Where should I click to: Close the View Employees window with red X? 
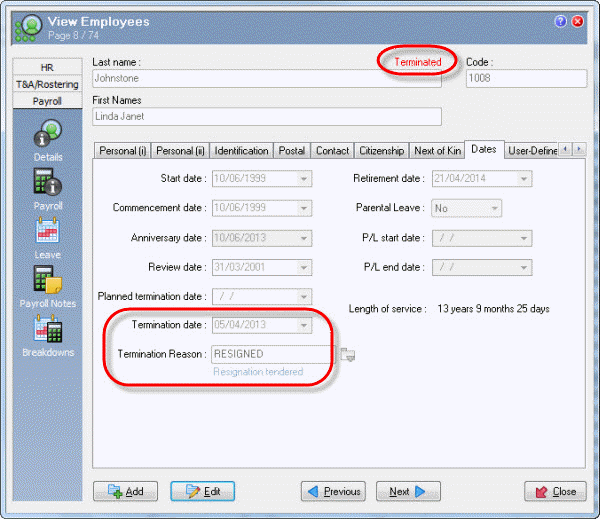pyautogui.click(x=577, y=21)
